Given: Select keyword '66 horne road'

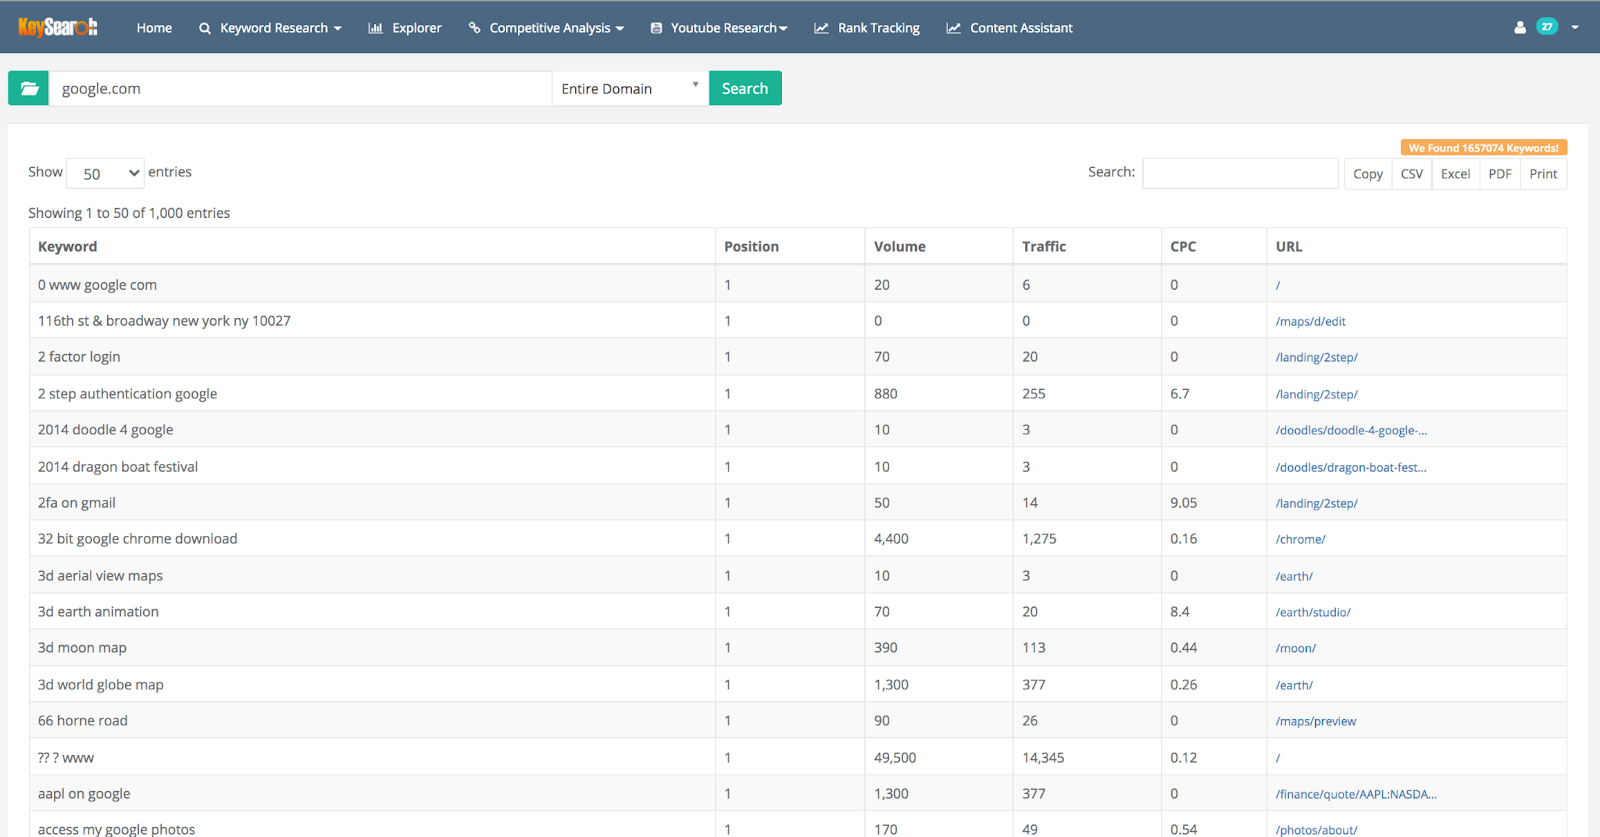Looking at the screenshot, I should point(83,721).
